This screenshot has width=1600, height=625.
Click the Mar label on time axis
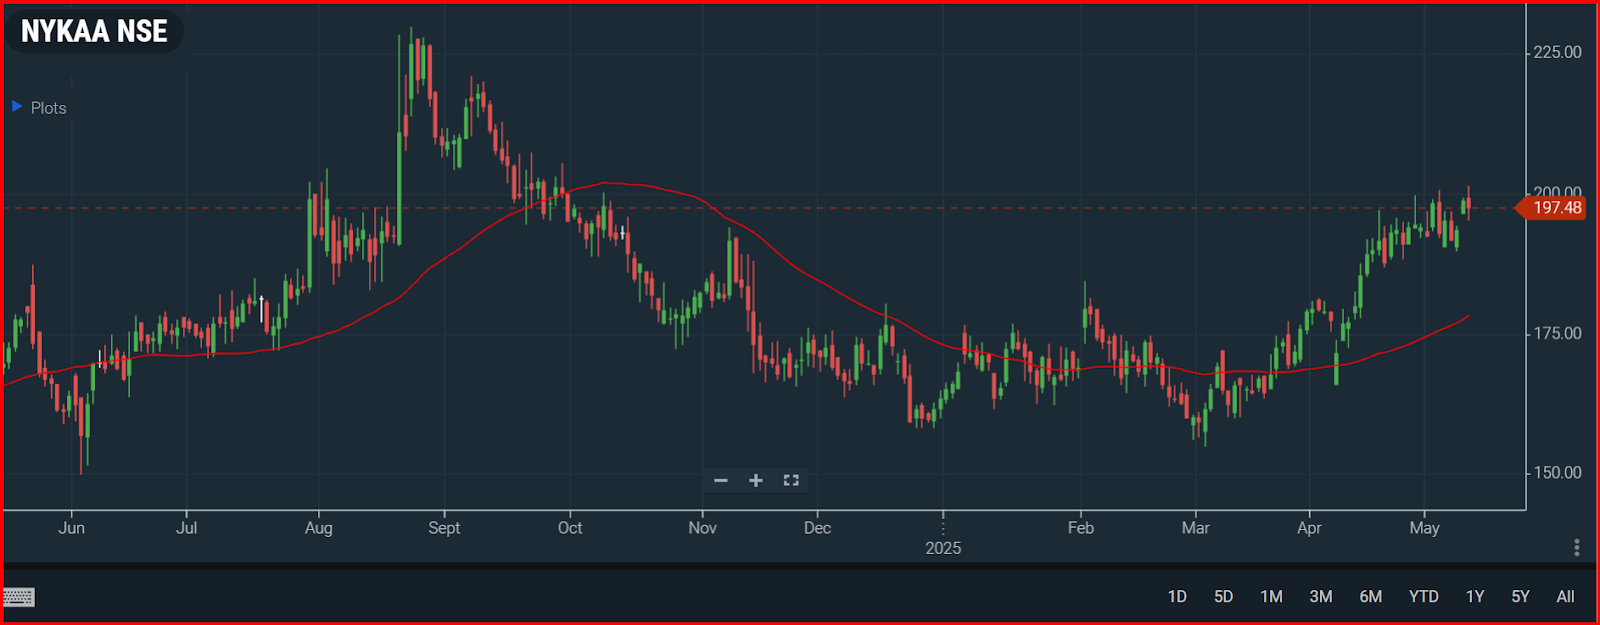[x=1195, y=528]
